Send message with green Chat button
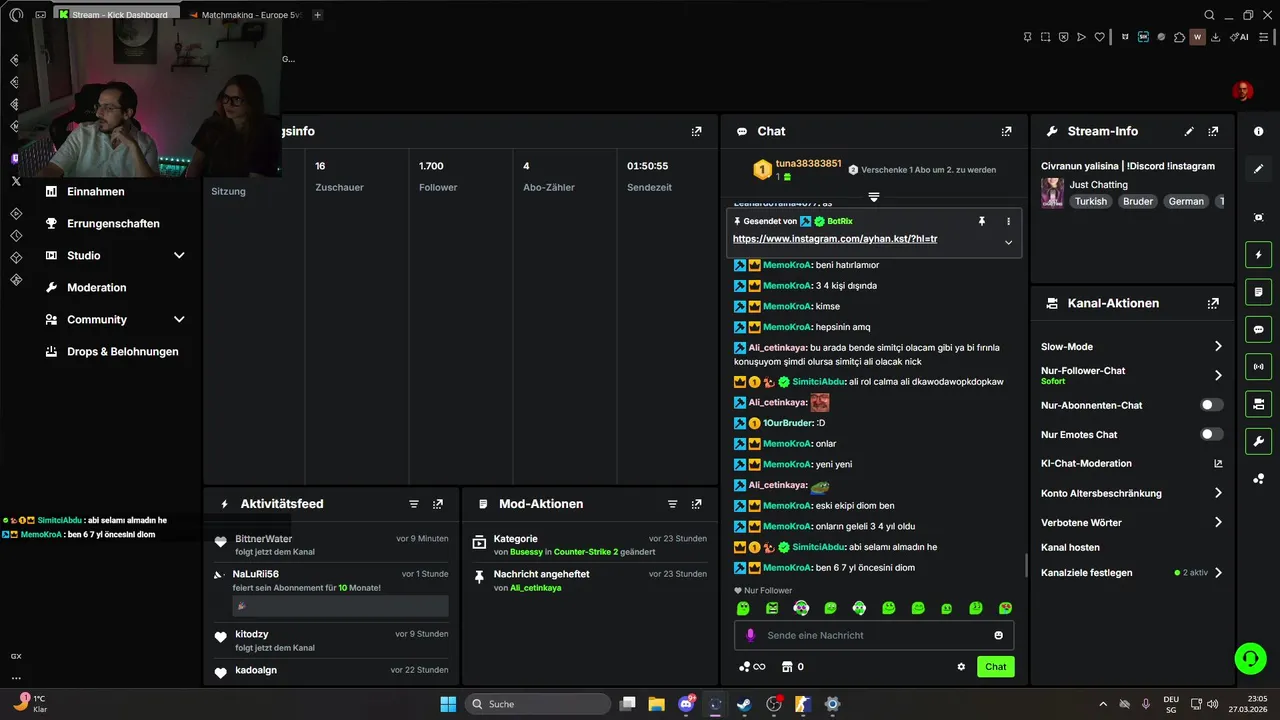 point(995,667)
